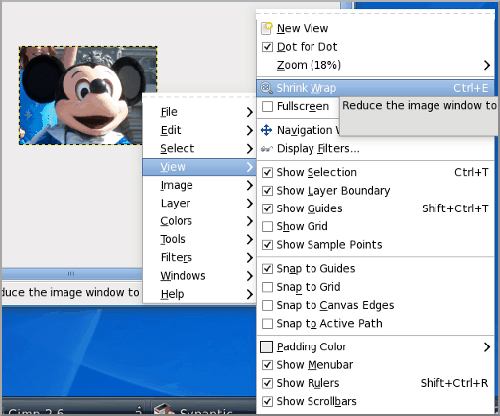The image size is (500, 416).
Task: Expand the File submenu arrow
Action: coord(250,112)
